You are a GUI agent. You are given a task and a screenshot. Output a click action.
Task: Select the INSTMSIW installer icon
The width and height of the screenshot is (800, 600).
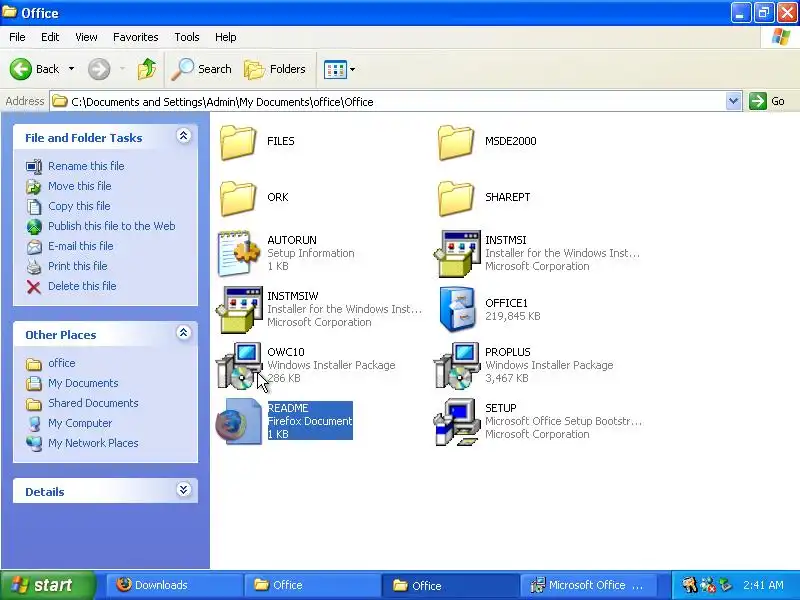point(239,309)
